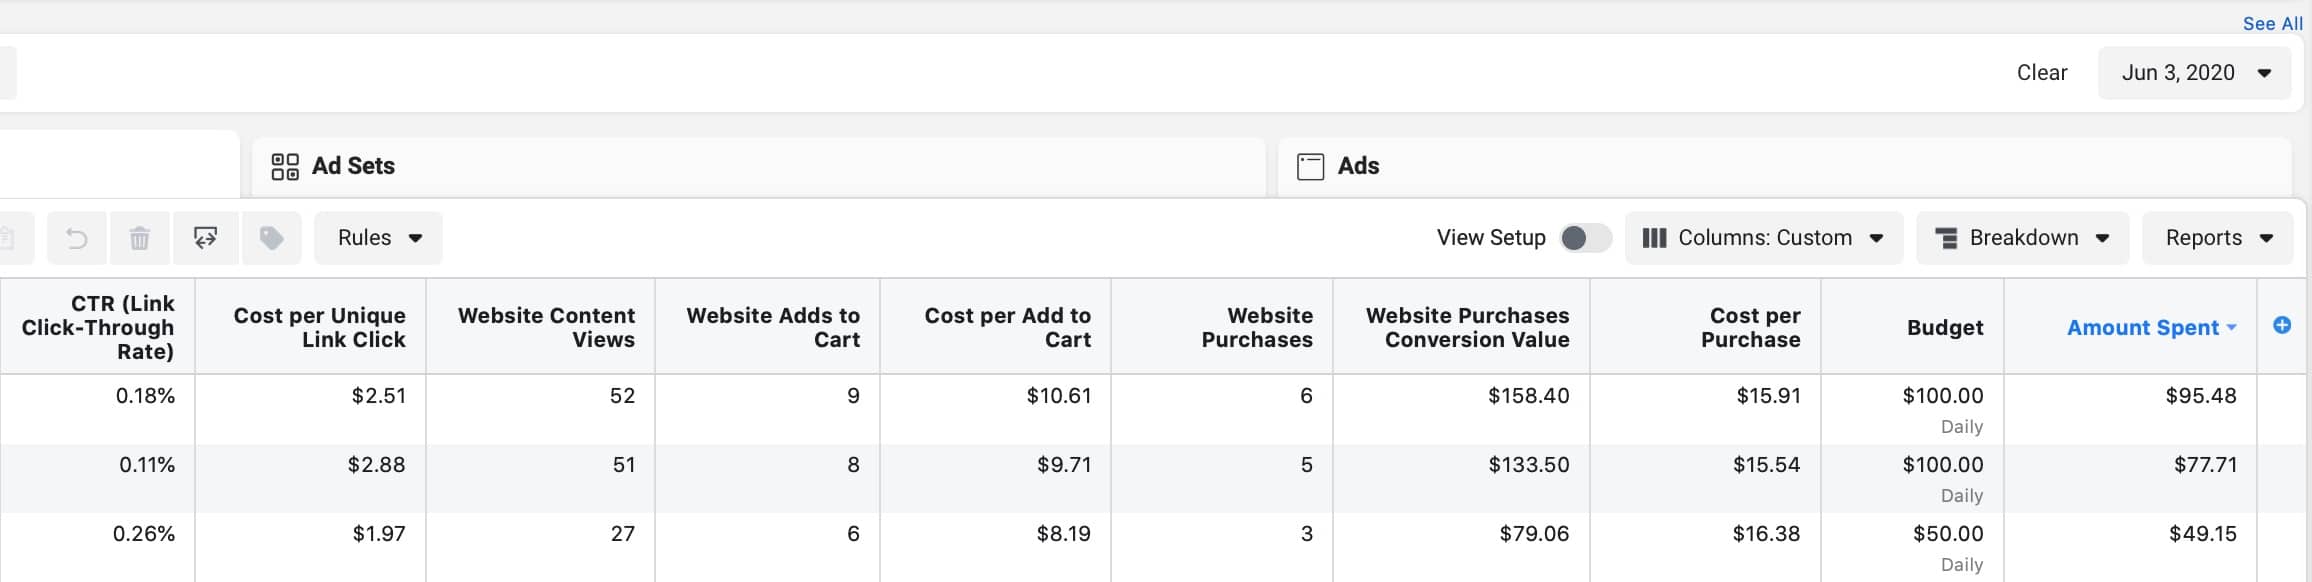The width and height of the screenshot is (2312, 582).
Task: Open the Reports dropdown
Action: click(x=2217, y=238)
